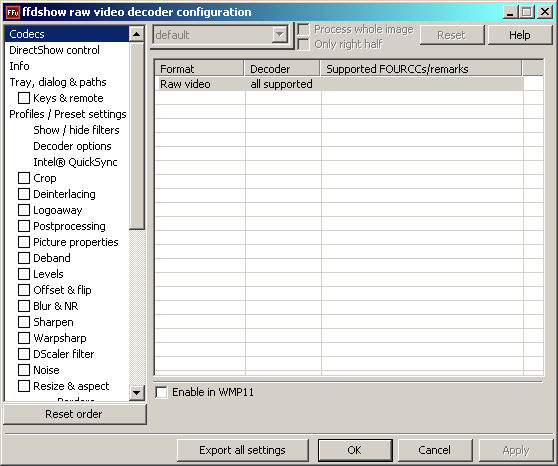558x466 pixels.
Task: Close the configuration window
Action: tap(545, 12)
